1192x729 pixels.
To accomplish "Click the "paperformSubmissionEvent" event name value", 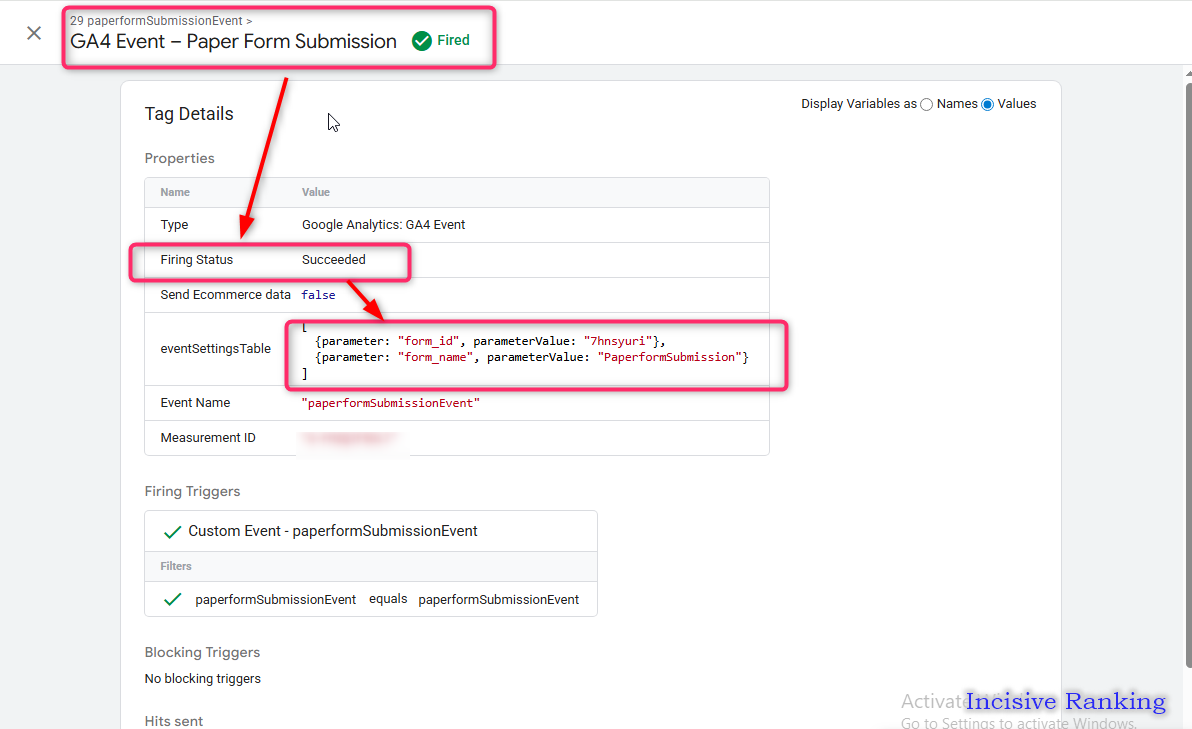I will pyautogui.click(x=391, y=403).
